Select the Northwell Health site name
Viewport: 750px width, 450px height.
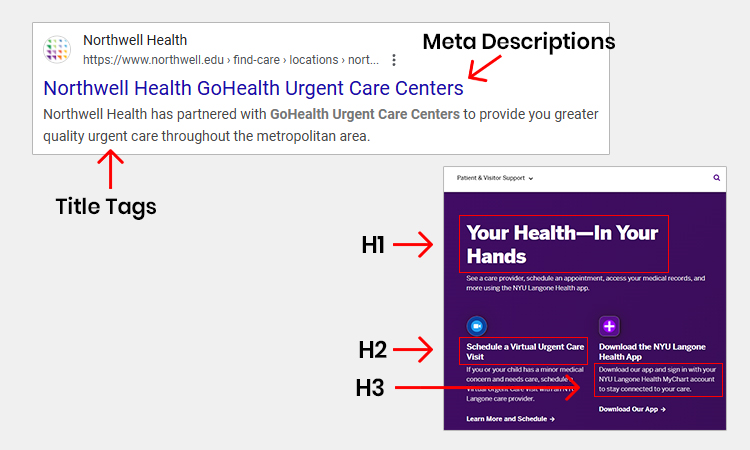tap(135, 41)
